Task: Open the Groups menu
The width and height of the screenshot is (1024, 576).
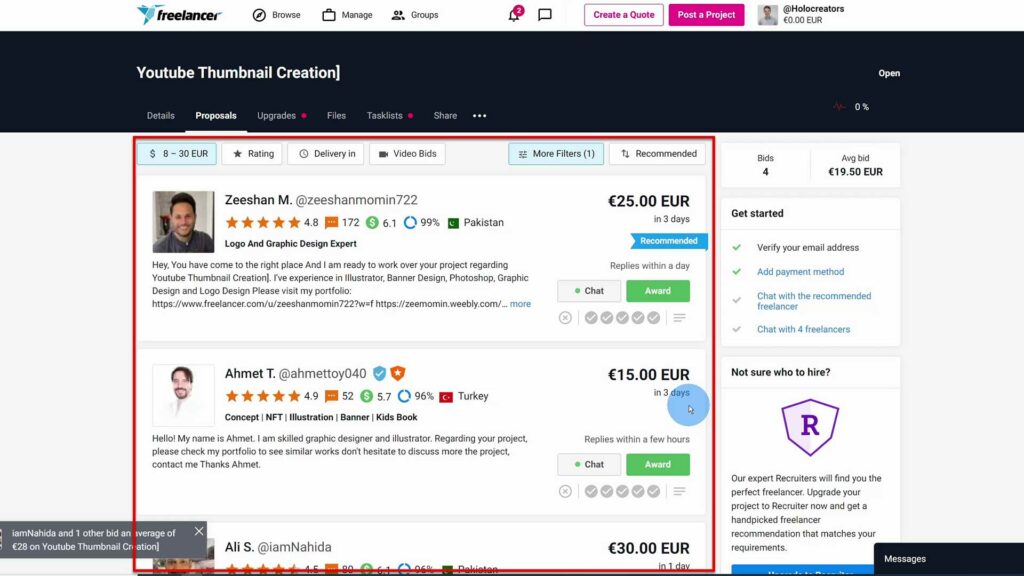Action: [415, 14]
